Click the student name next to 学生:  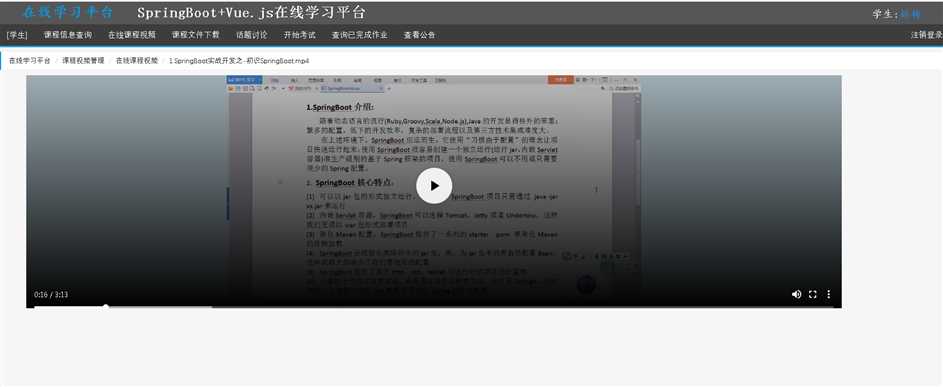click(911, 14)
